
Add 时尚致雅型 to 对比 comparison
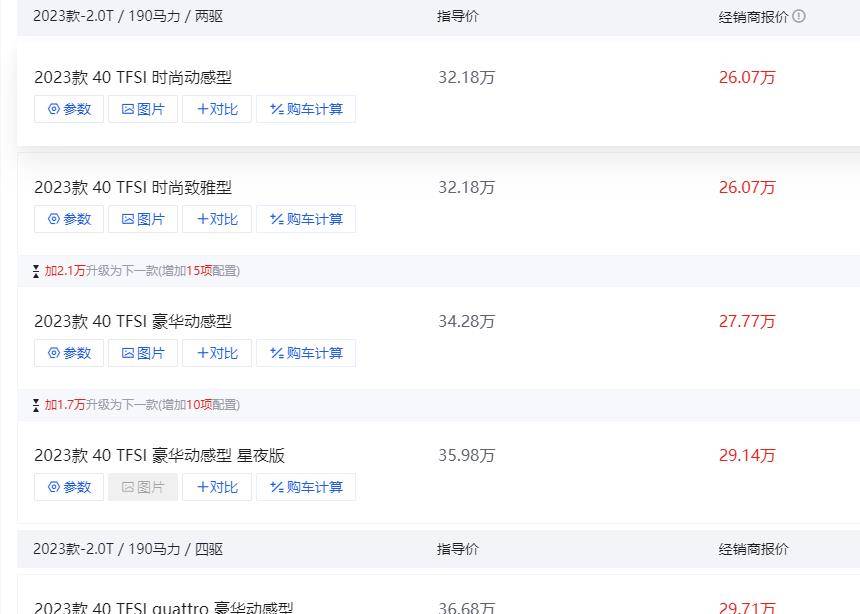click(x=217, y=219)
